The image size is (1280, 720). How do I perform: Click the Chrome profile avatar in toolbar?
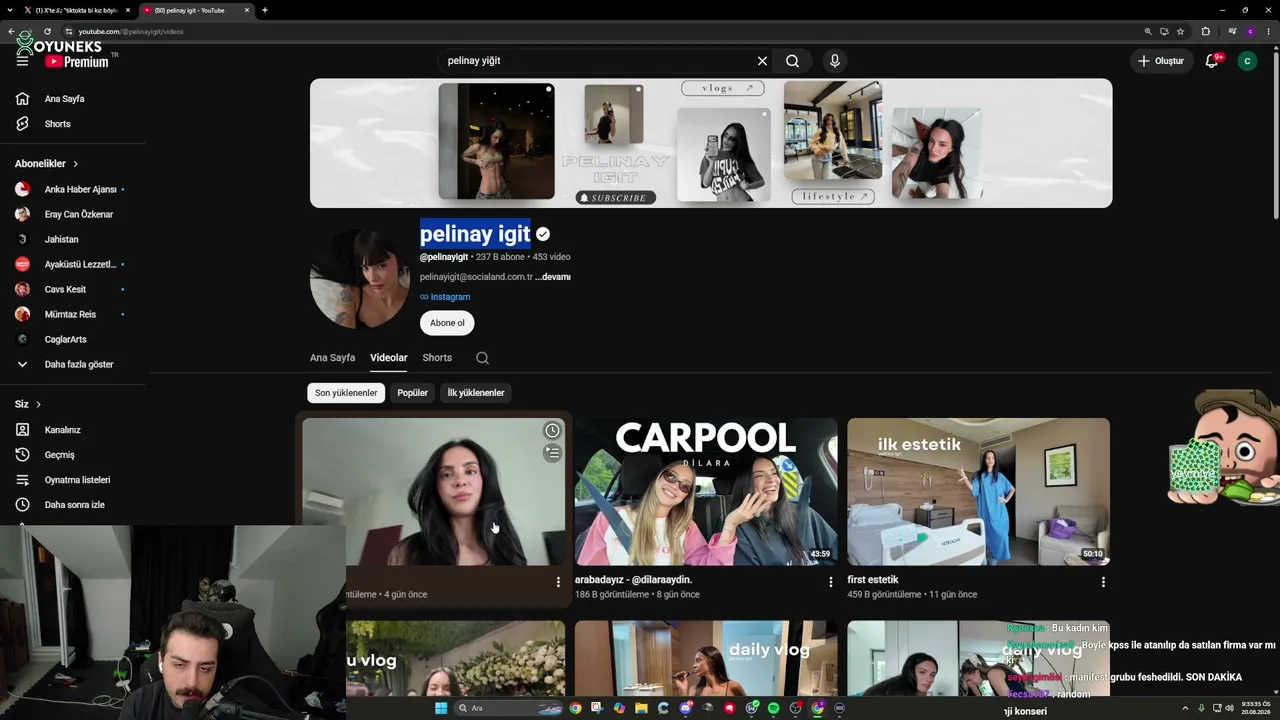[1250, 31]
